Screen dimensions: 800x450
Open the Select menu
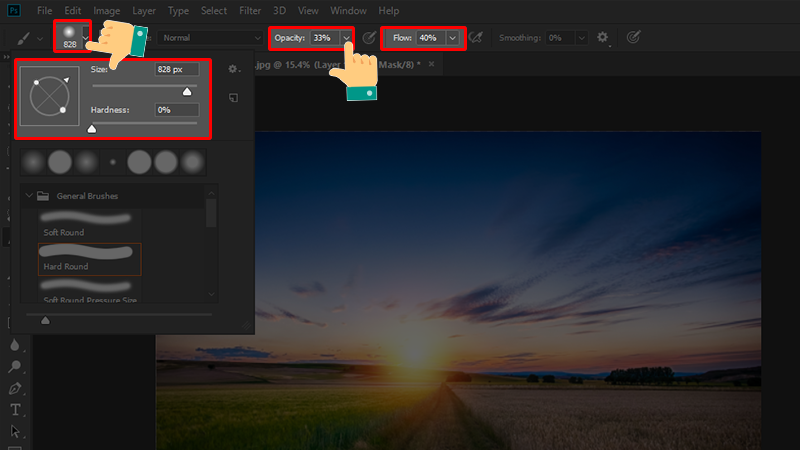[x=214, y=11]
